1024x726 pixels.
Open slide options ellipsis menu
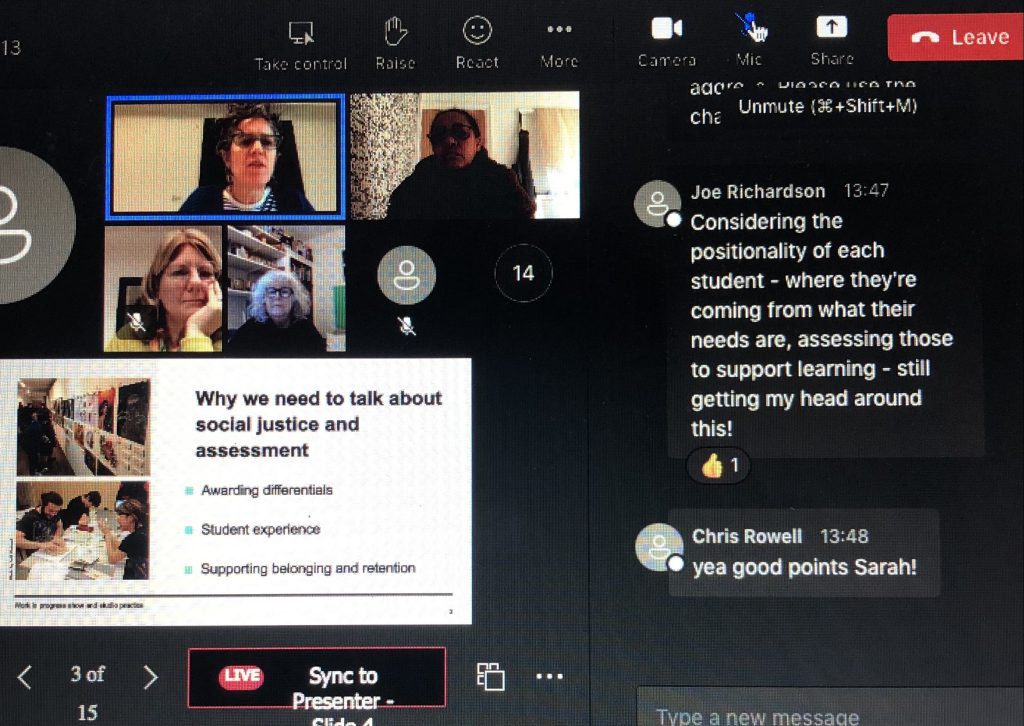pyautogui.click(x=549, y=676)
